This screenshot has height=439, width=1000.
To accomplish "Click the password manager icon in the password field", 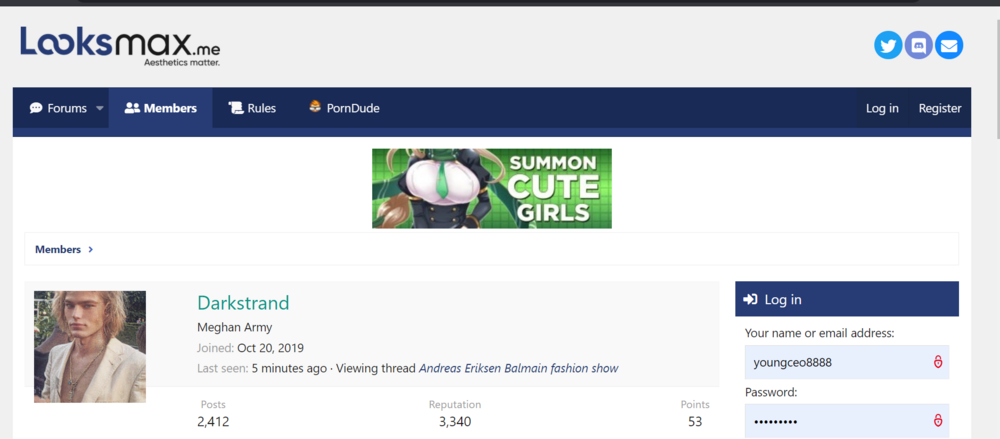I will coord(938,421).
